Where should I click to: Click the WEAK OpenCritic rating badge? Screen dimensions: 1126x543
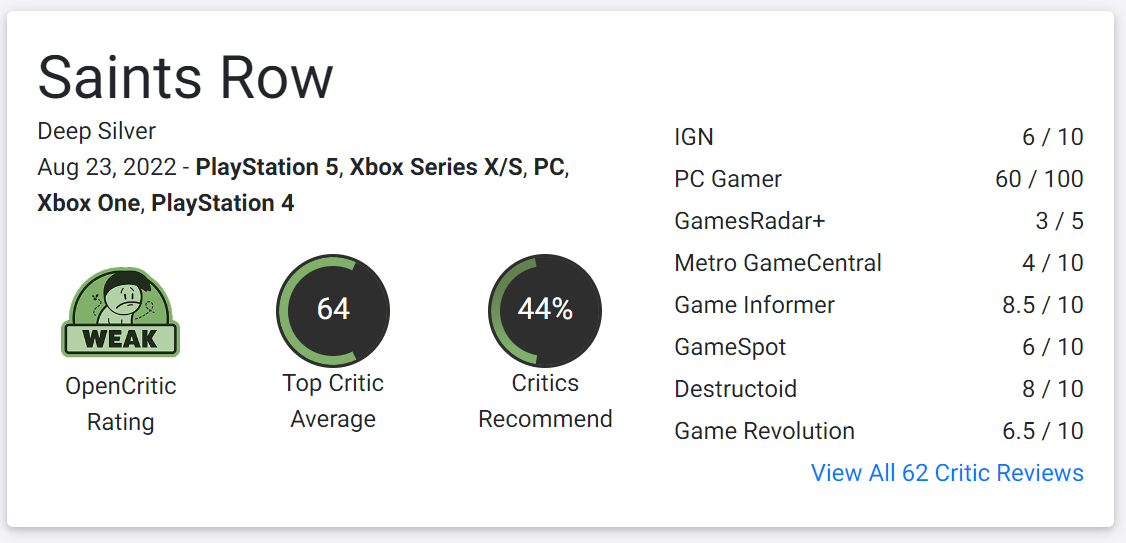(121, 312)
